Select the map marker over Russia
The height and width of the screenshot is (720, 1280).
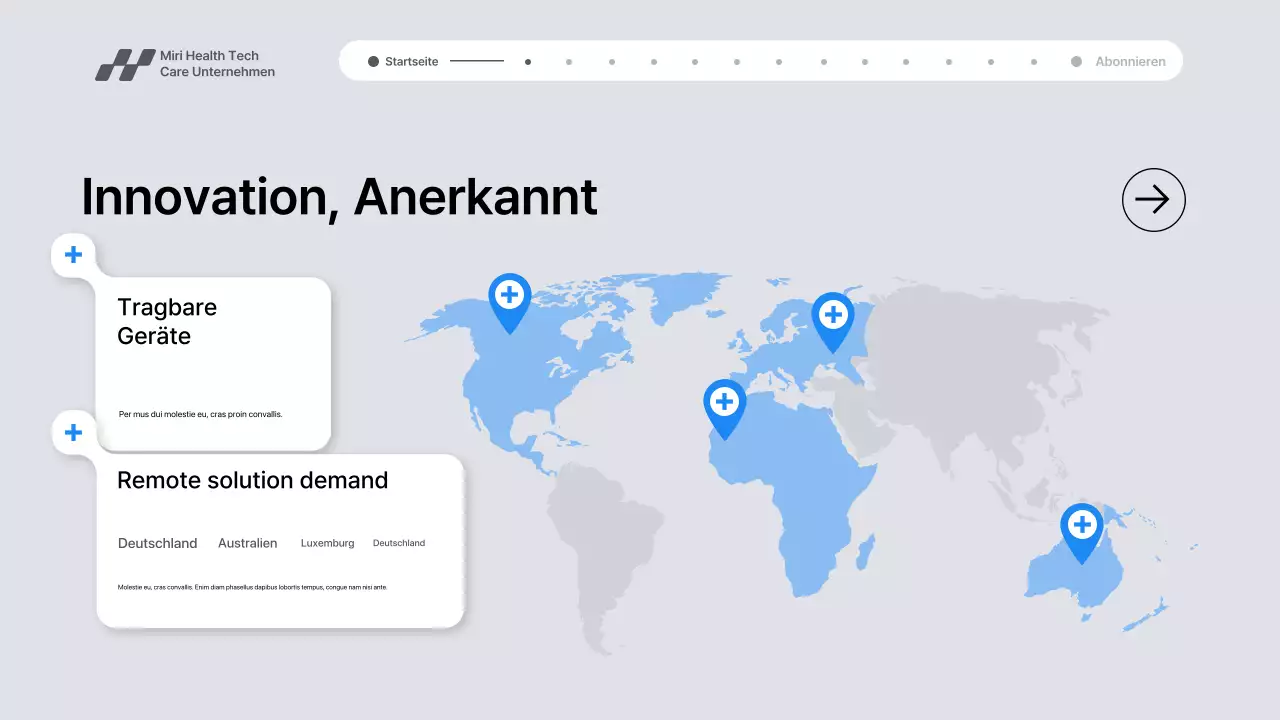833,316
